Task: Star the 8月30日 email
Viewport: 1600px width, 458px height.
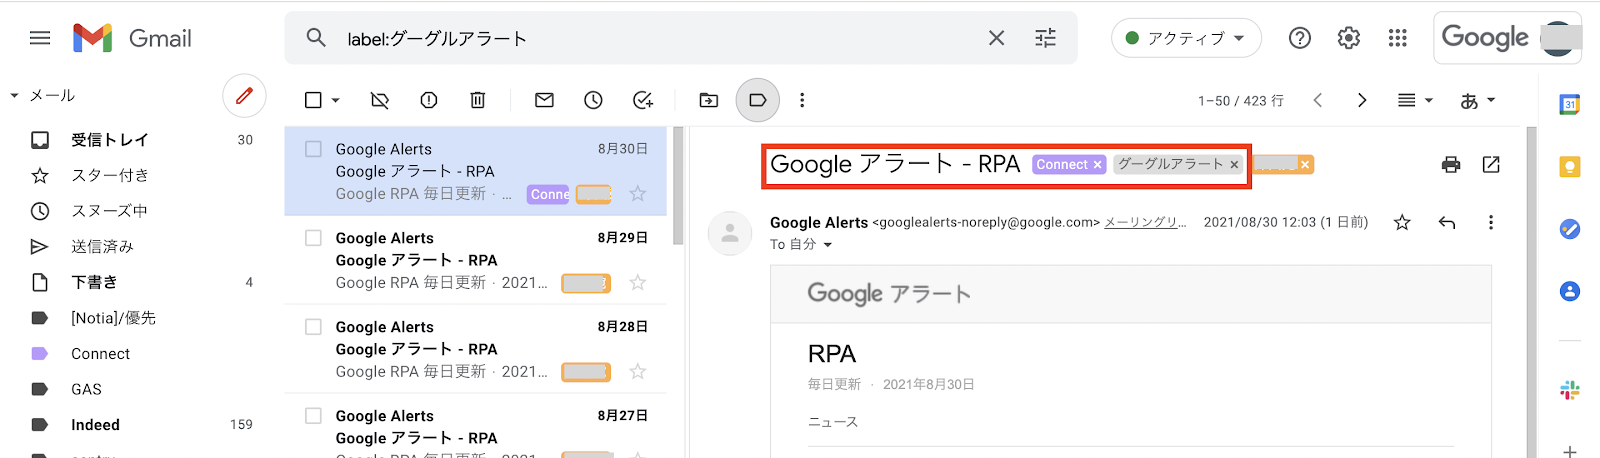Action: click(x=638, y=194)
